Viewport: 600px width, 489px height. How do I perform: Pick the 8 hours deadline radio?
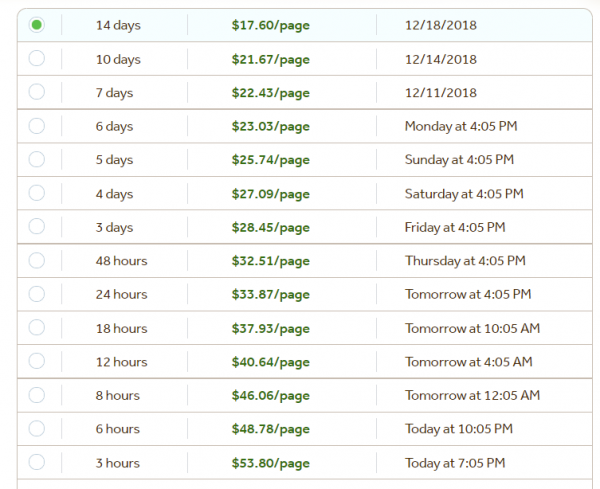pyautogui.click(x=37, y=395)
